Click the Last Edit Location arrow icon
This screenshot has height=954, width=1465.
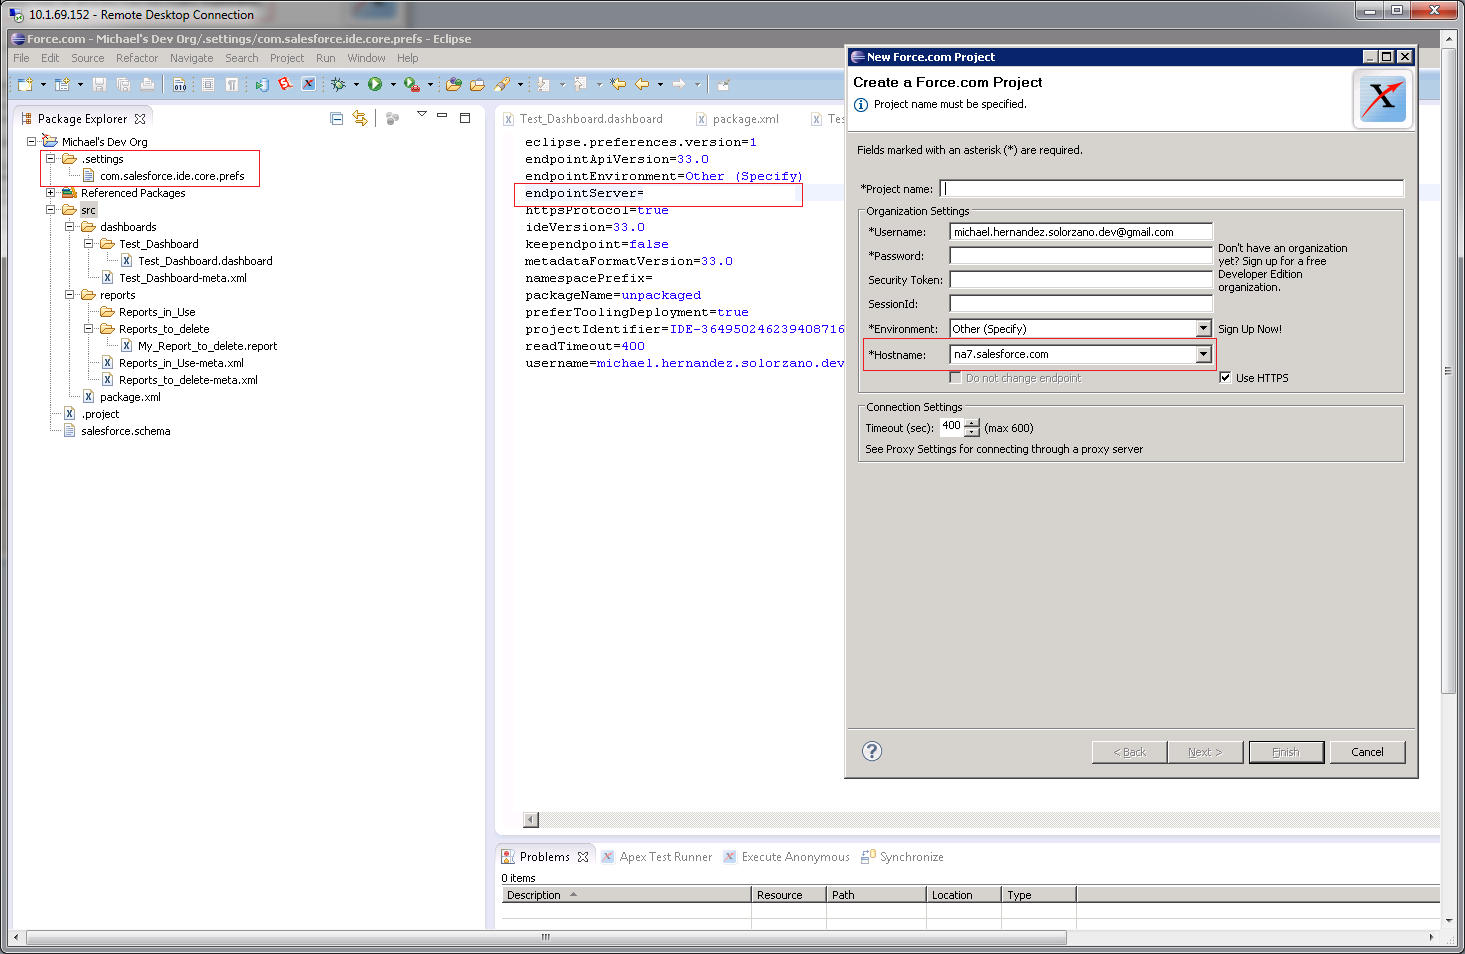(x=618, y=85)
